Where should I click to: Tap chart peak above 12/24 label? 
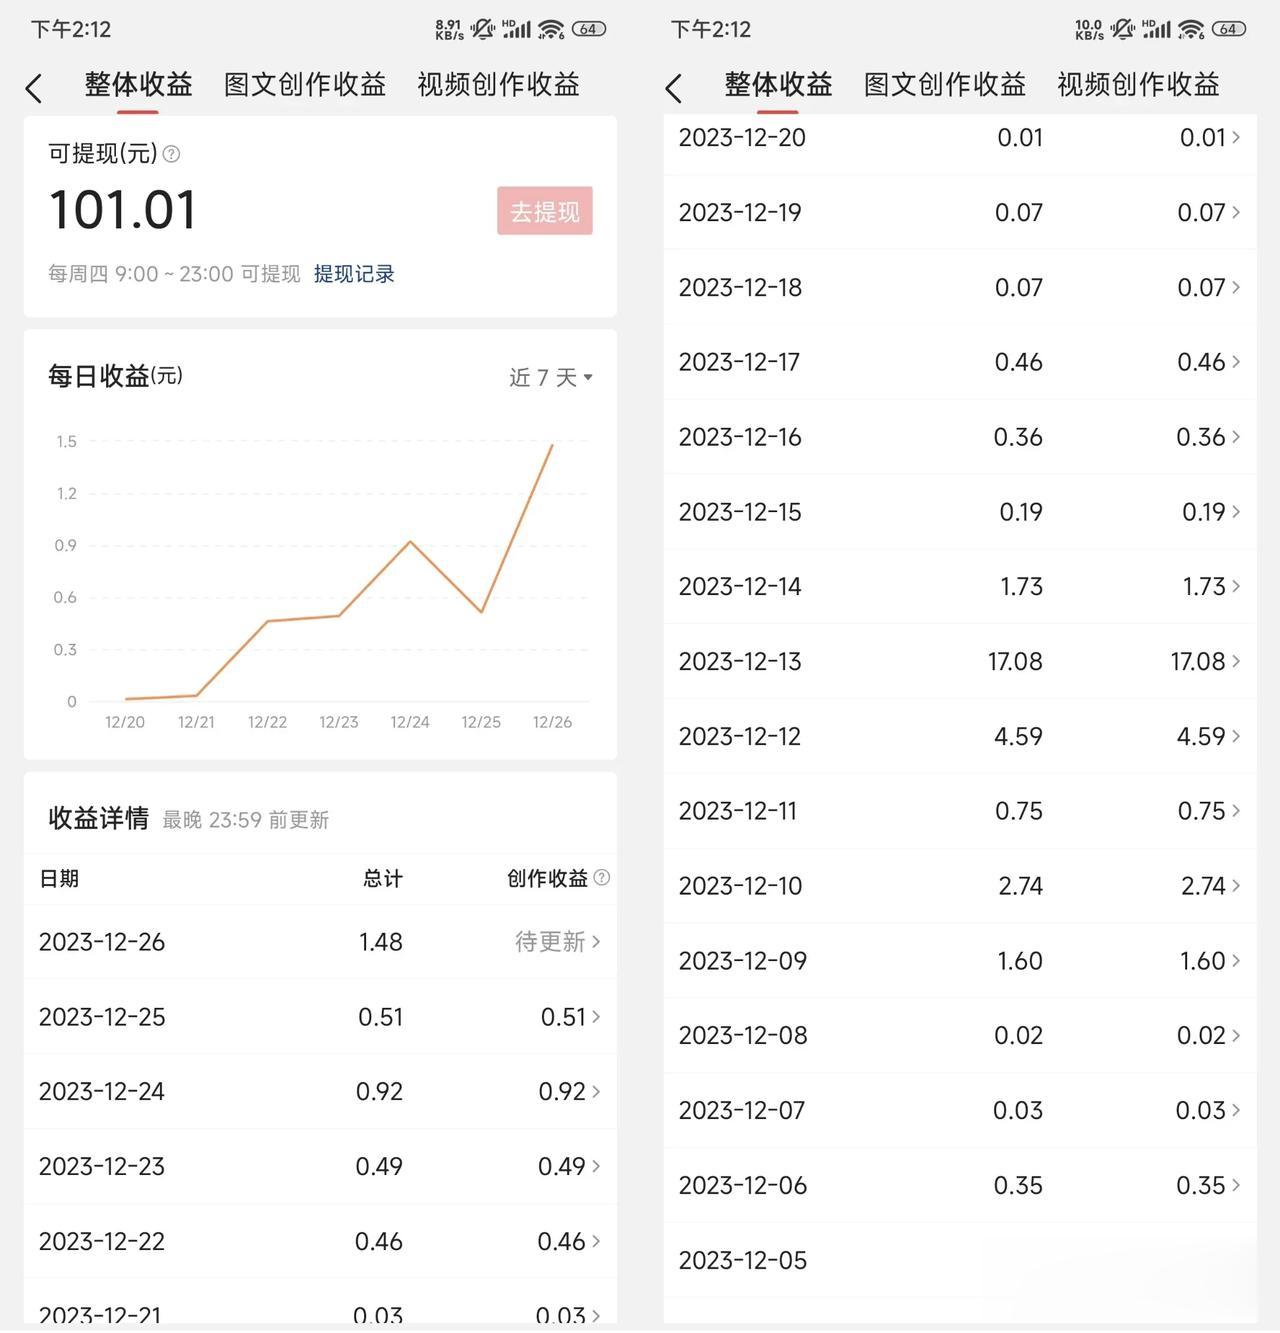point(410,542)
